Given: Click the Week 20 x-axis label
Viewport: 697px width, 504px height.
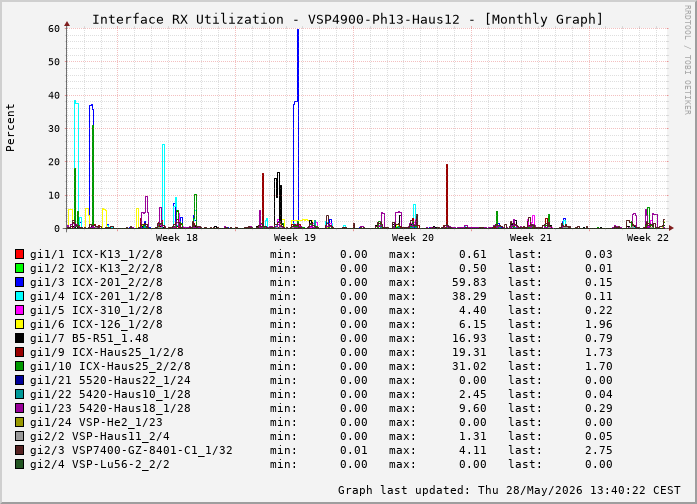Looking at the screenshot, I should (413, 238).
